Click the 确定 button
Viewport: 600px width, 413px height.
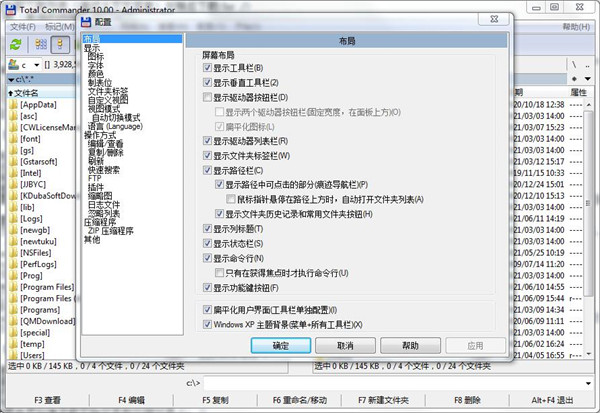280,345
